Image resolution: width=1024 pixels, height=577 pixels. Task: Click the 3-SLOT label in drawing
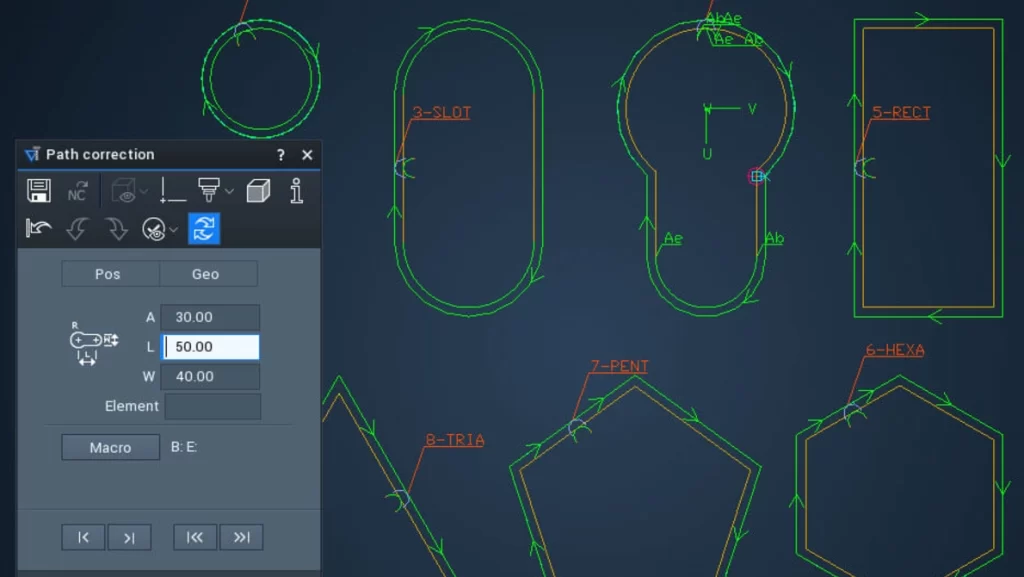pos(441,113)
